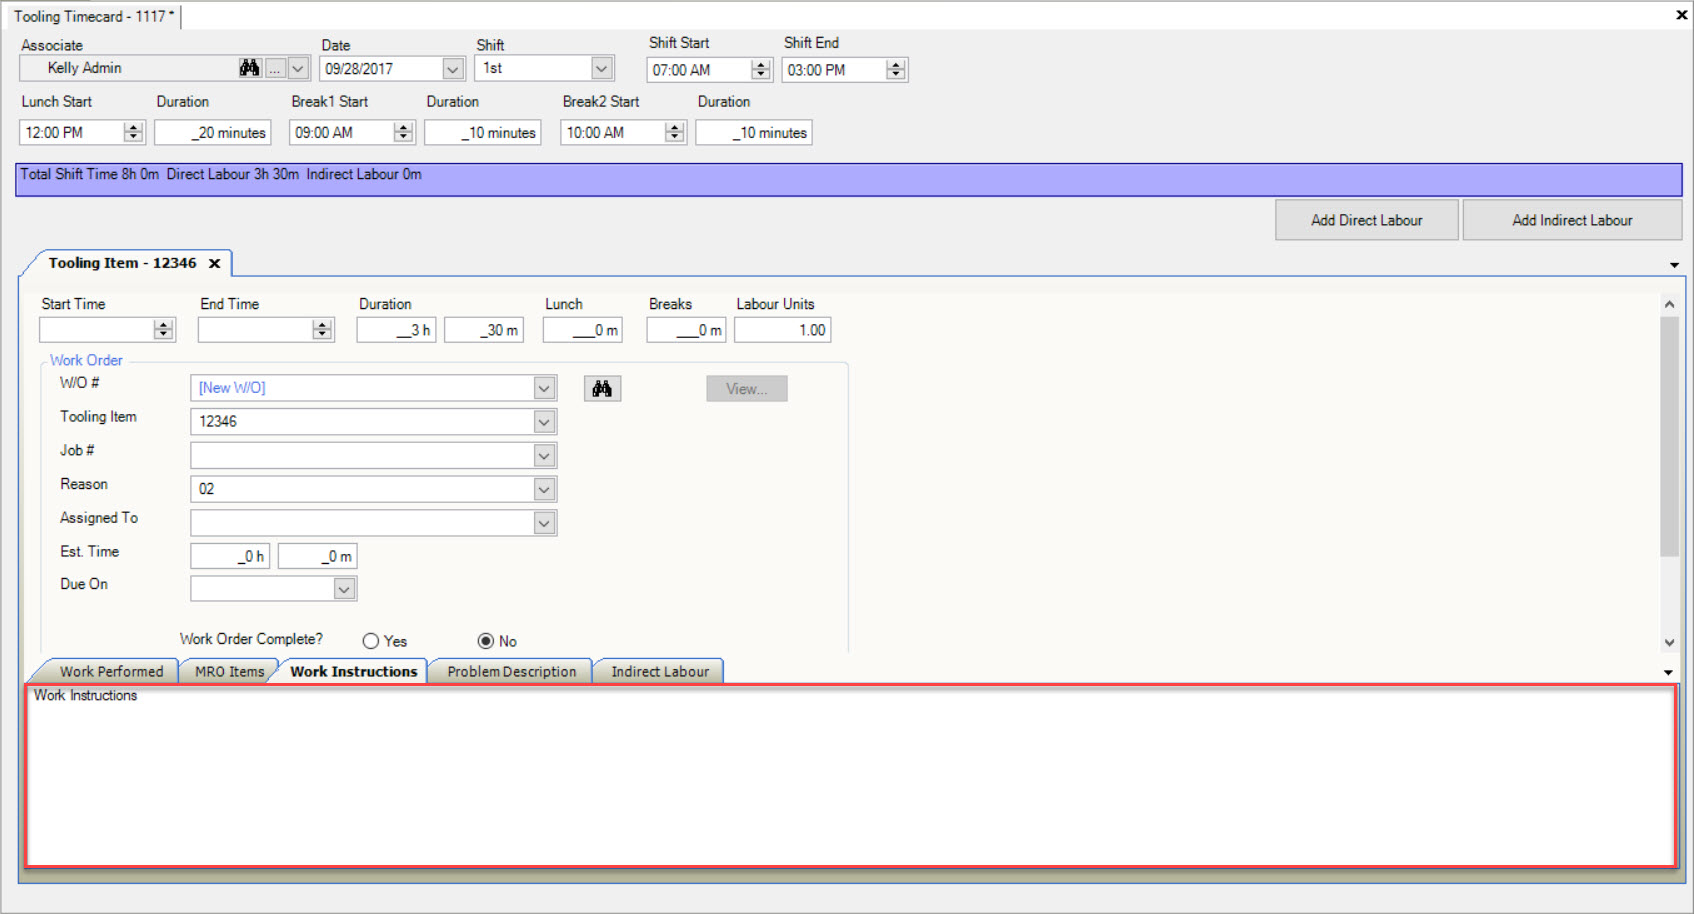1694x914 pixels.
Task: Expand the W/O # dropdown
Action: [544, 388]
